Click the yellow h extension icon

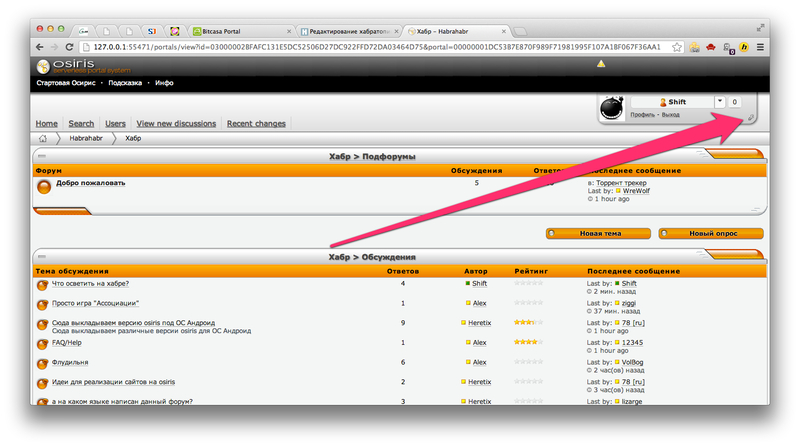[x=744, y=47]
